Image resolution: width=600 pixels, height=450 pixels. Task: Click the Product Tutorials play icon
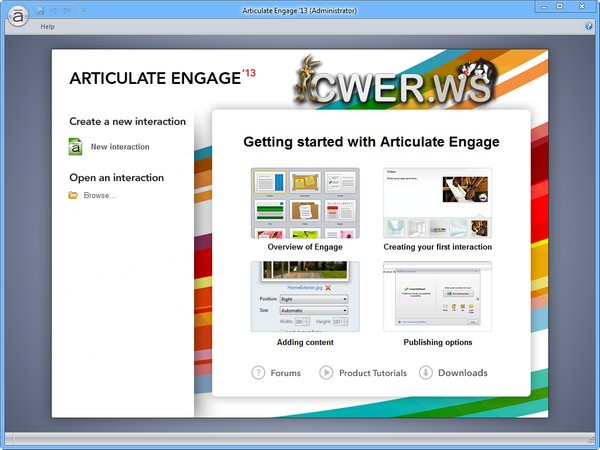(326, 372)
